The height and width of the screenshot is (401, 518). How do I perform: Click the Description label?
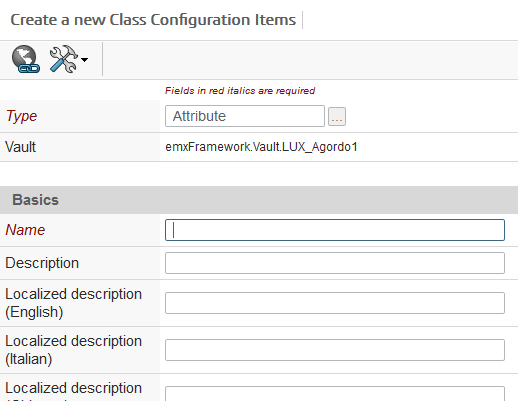42,263
